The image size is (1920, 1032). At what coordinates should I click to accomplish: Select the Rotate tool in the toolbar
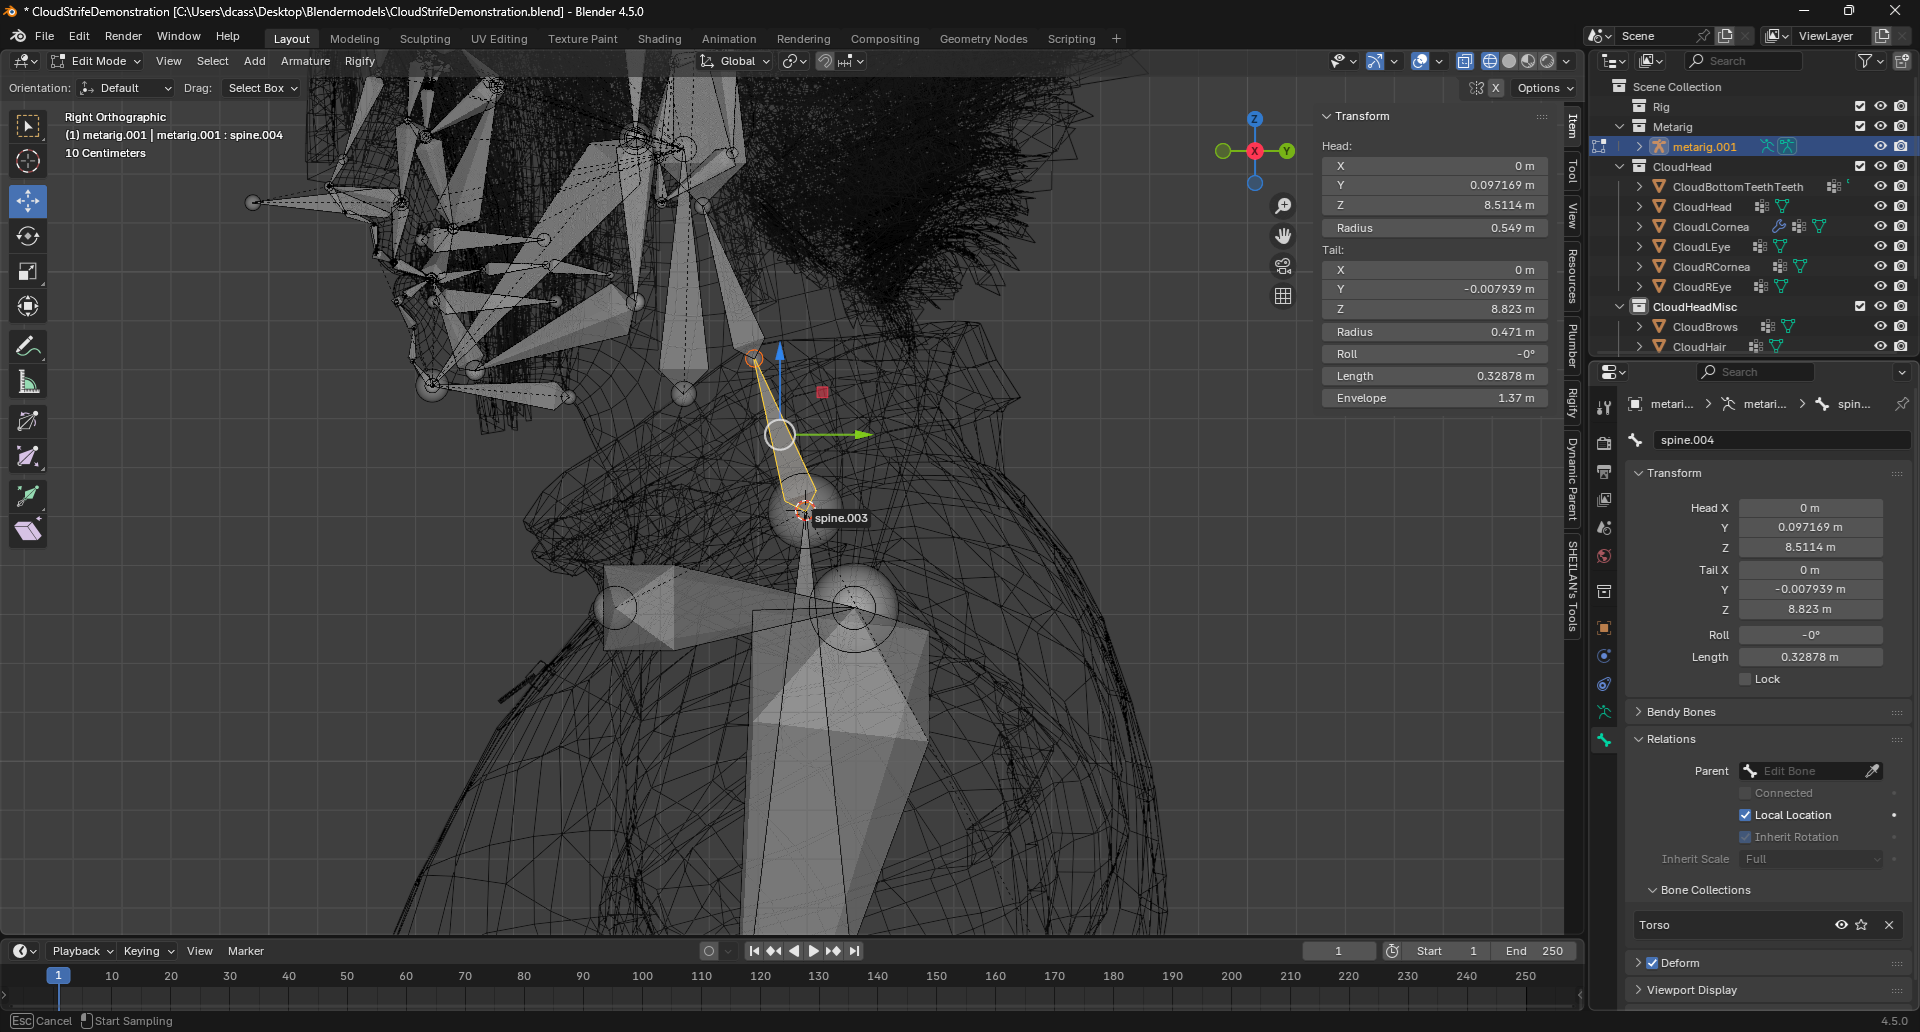pos(28,236)
